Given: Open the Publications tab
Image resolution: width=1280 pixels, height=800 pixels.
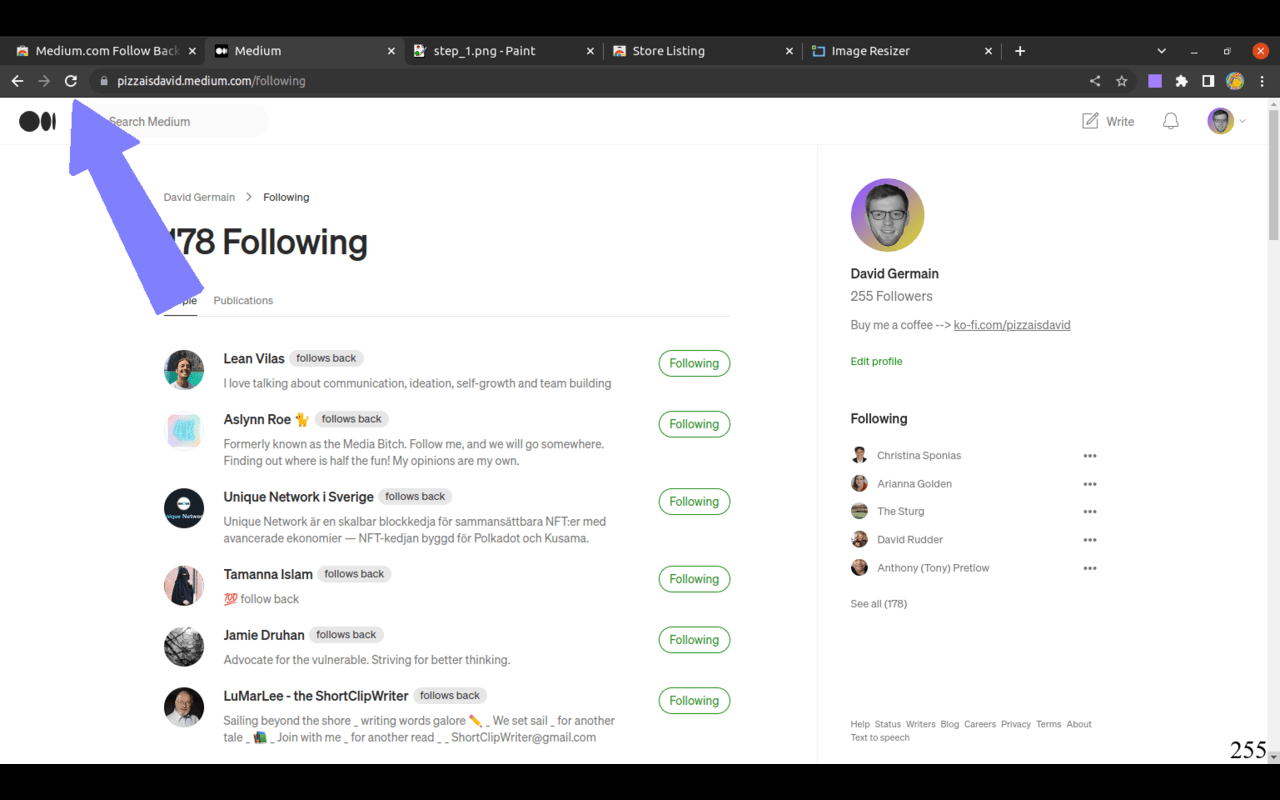Looking at the screenshot, I should pos(243,301).
